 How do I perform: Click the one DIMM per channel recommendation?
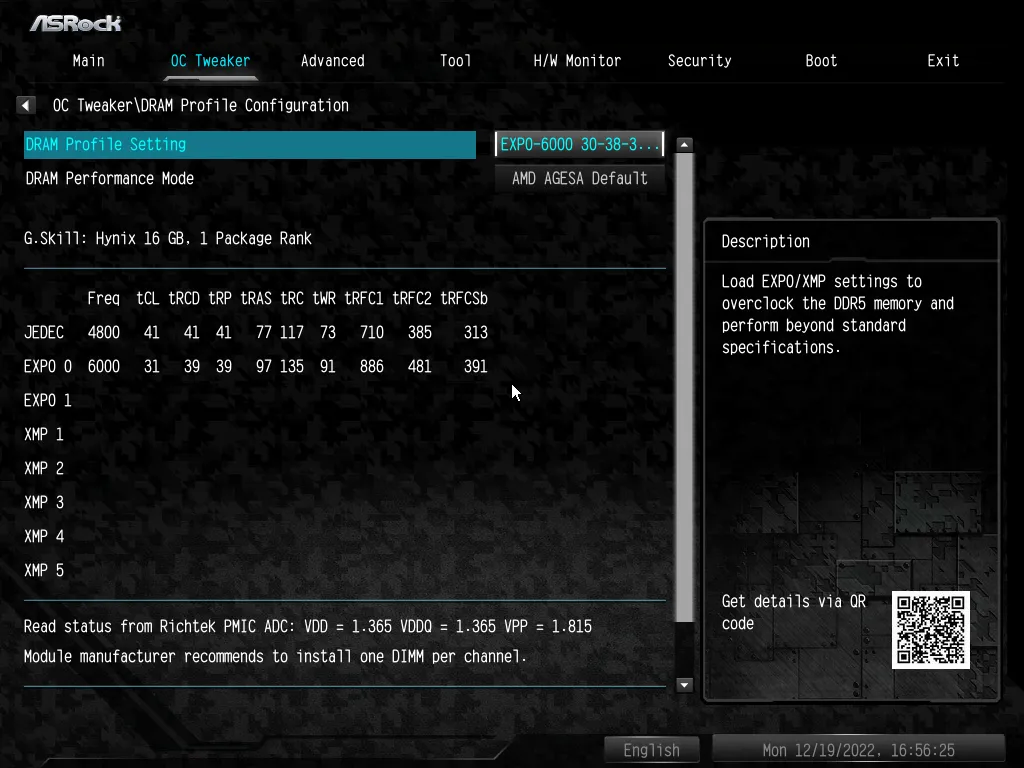click(x=275, y=656)
